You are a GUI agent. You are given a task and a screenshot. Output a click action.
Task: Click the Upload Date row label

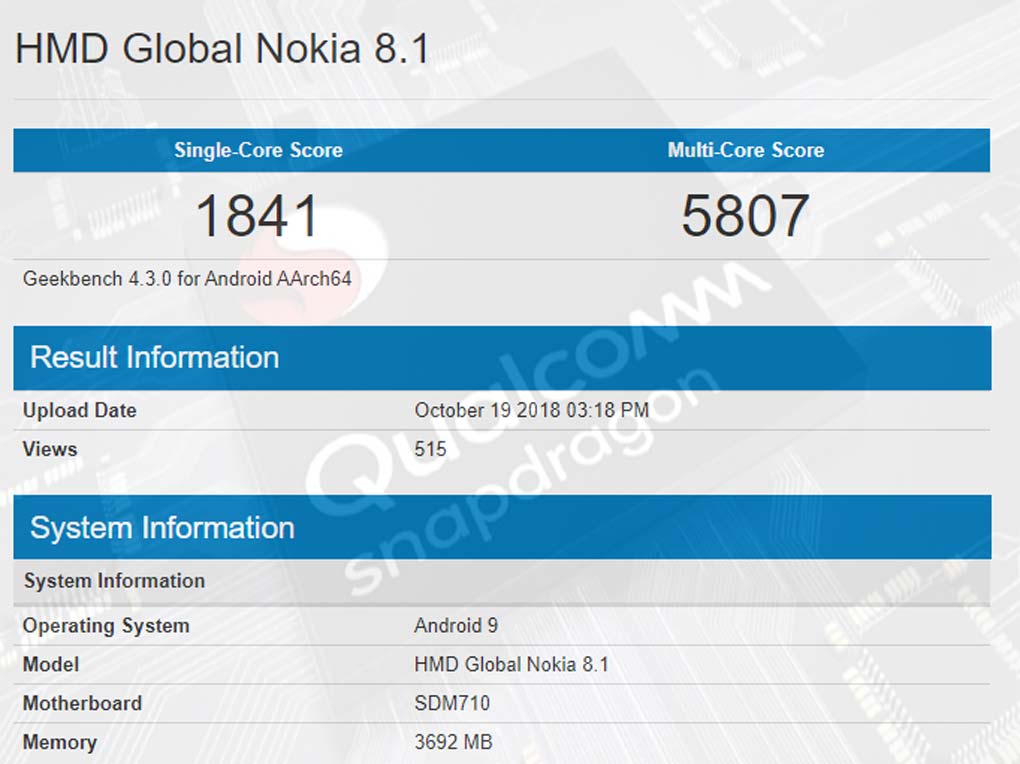(80, 411)
